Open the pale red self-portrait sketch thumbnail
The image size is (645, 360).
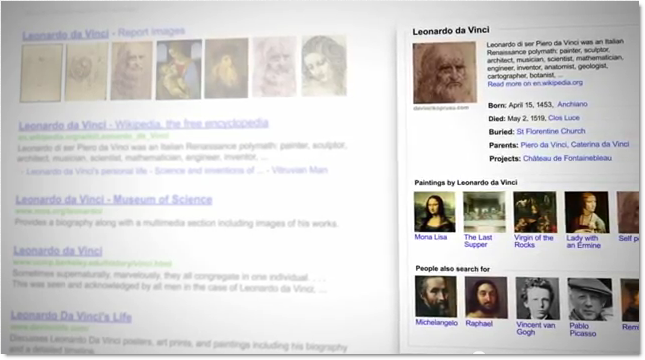click(x=274, y=67)
